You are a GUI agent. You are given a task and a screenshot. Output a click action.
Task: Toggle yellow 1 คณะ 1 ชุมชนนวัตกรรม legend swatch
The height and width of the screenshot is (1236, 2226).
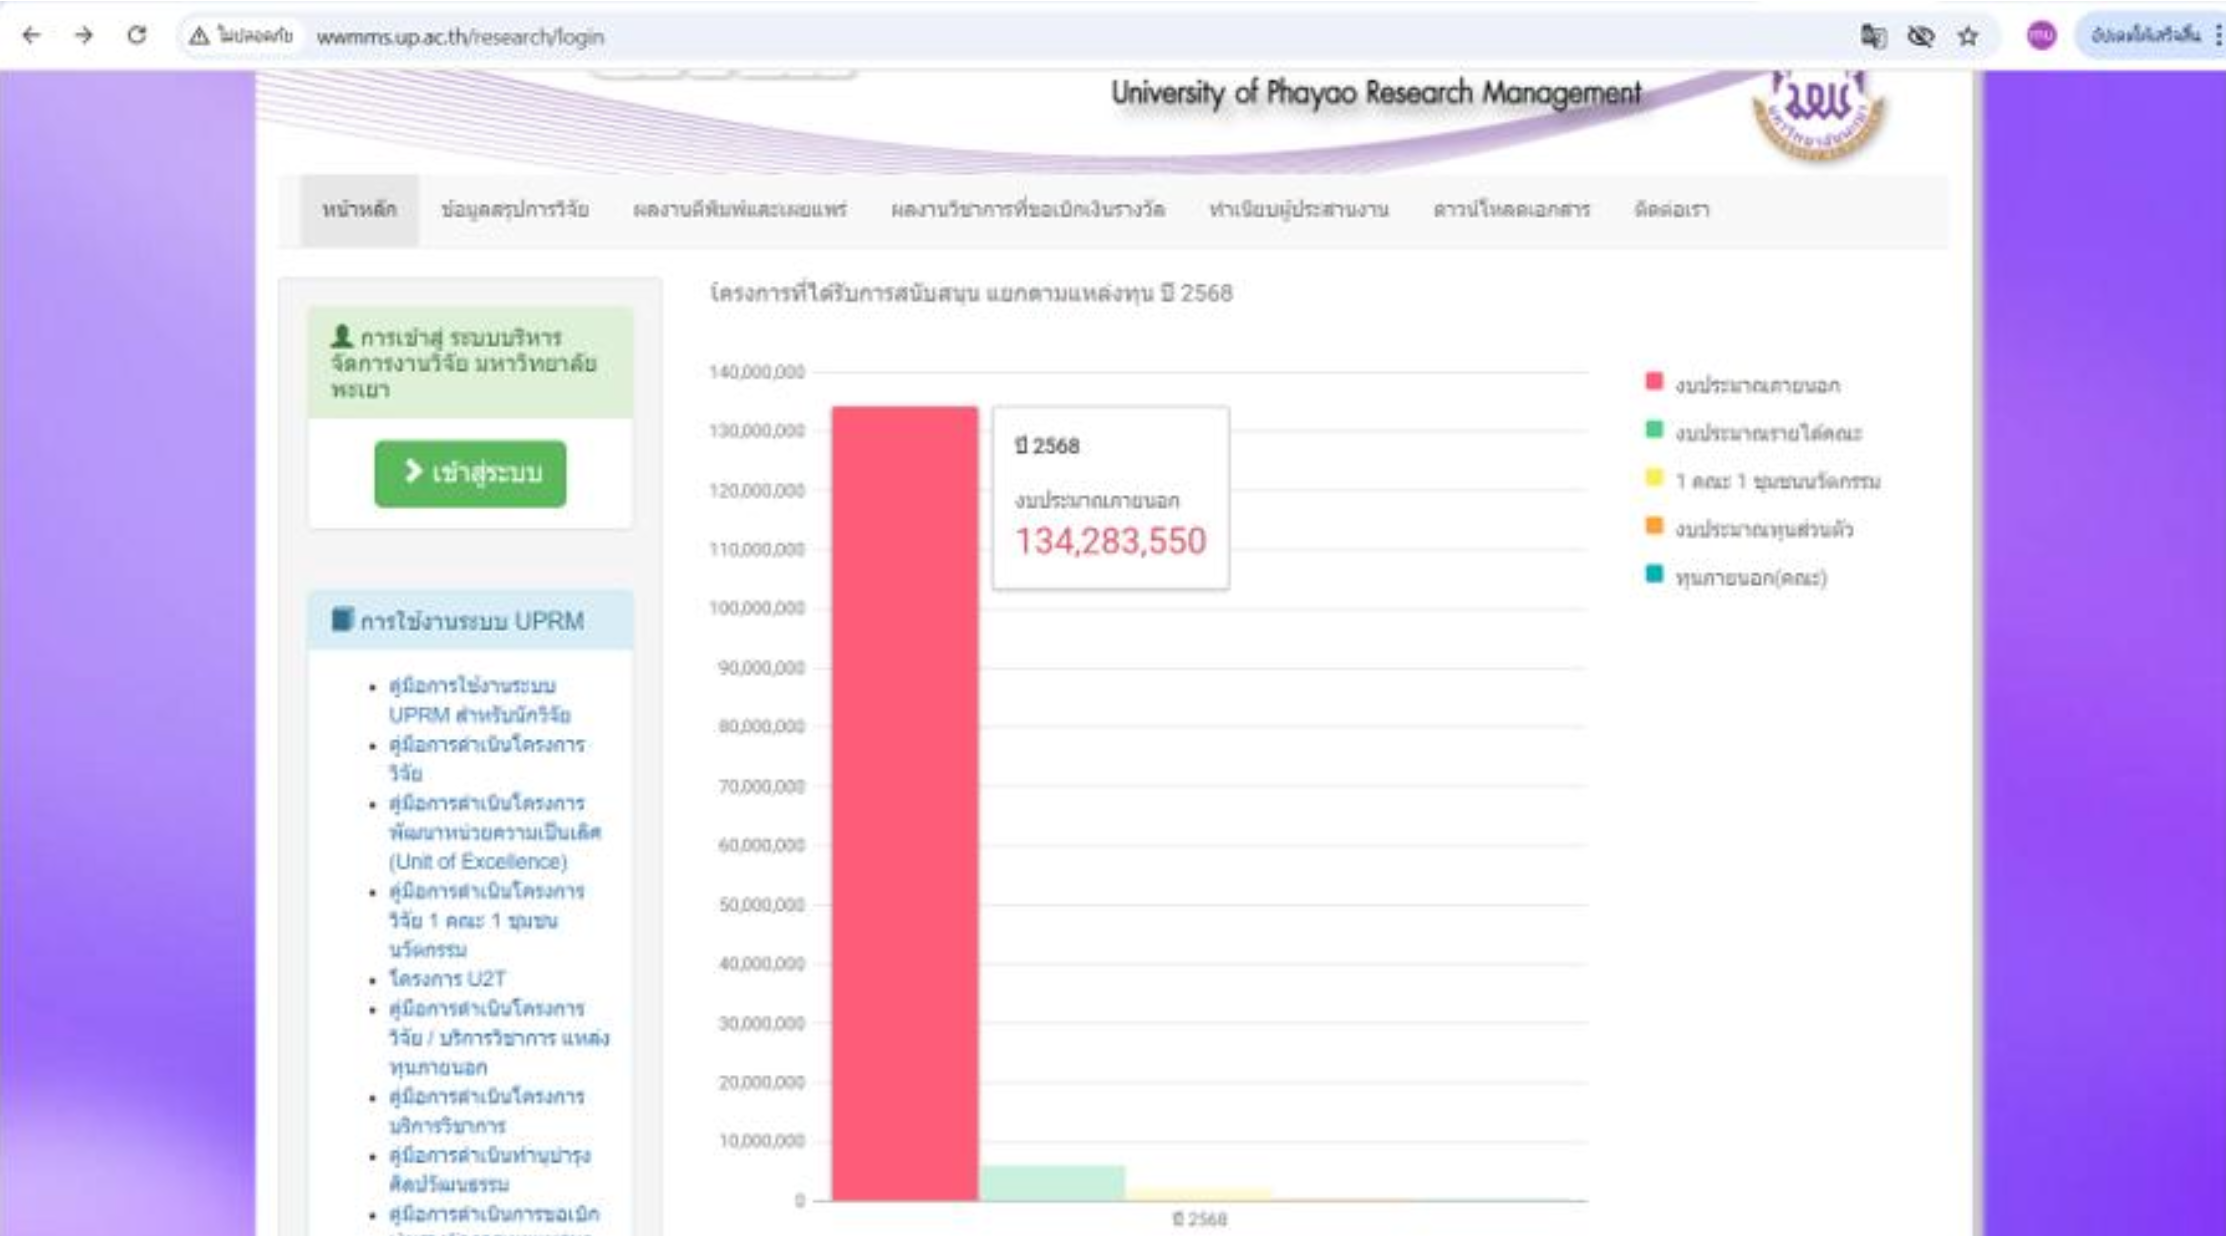click(x=1654, y=478)
